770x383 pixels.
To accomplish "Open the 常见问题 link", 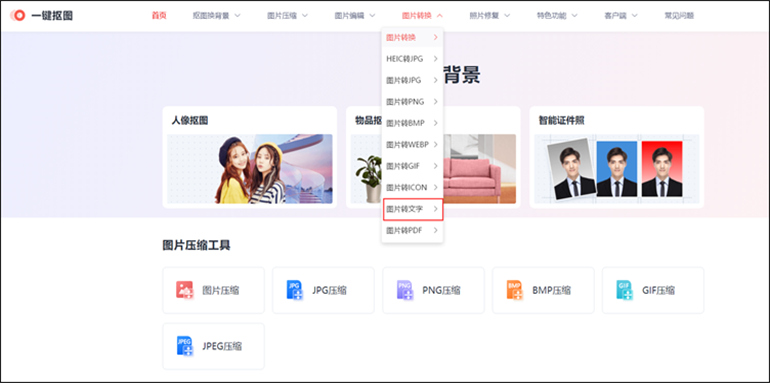I will click(679, 16).
